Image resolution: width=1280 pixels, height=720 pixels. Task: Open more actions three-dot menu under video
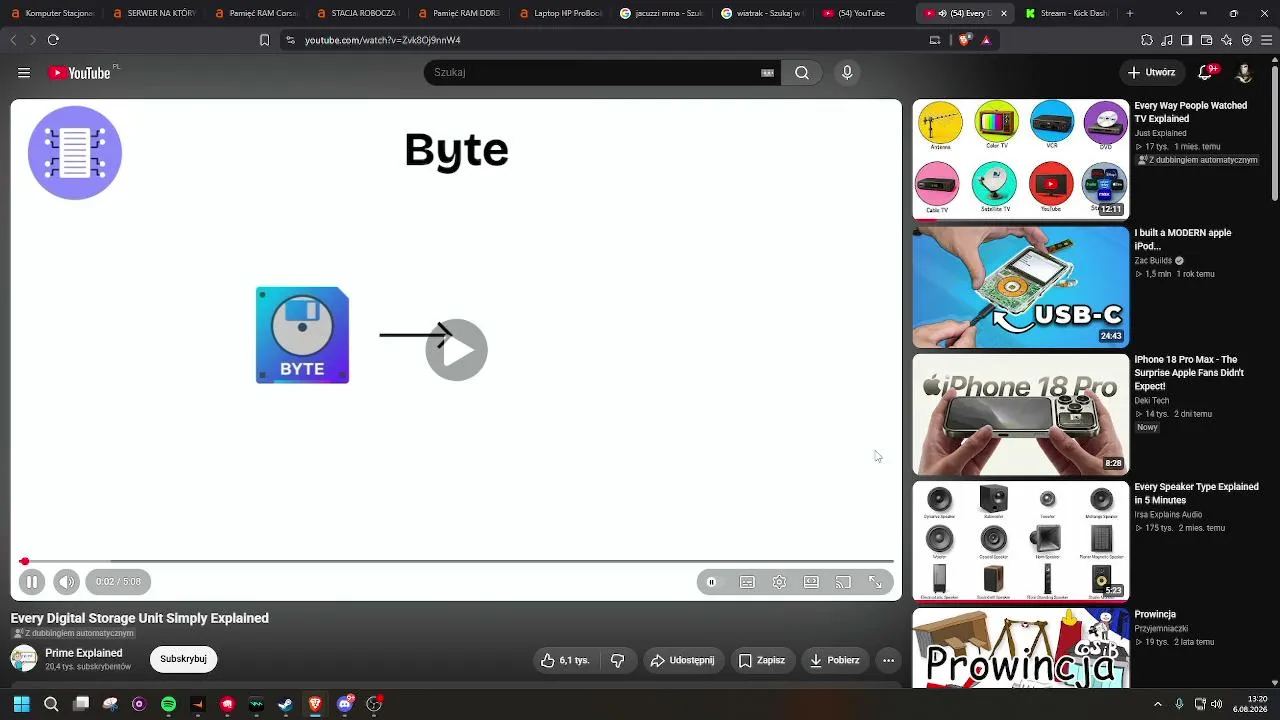(x=888, y=660)
